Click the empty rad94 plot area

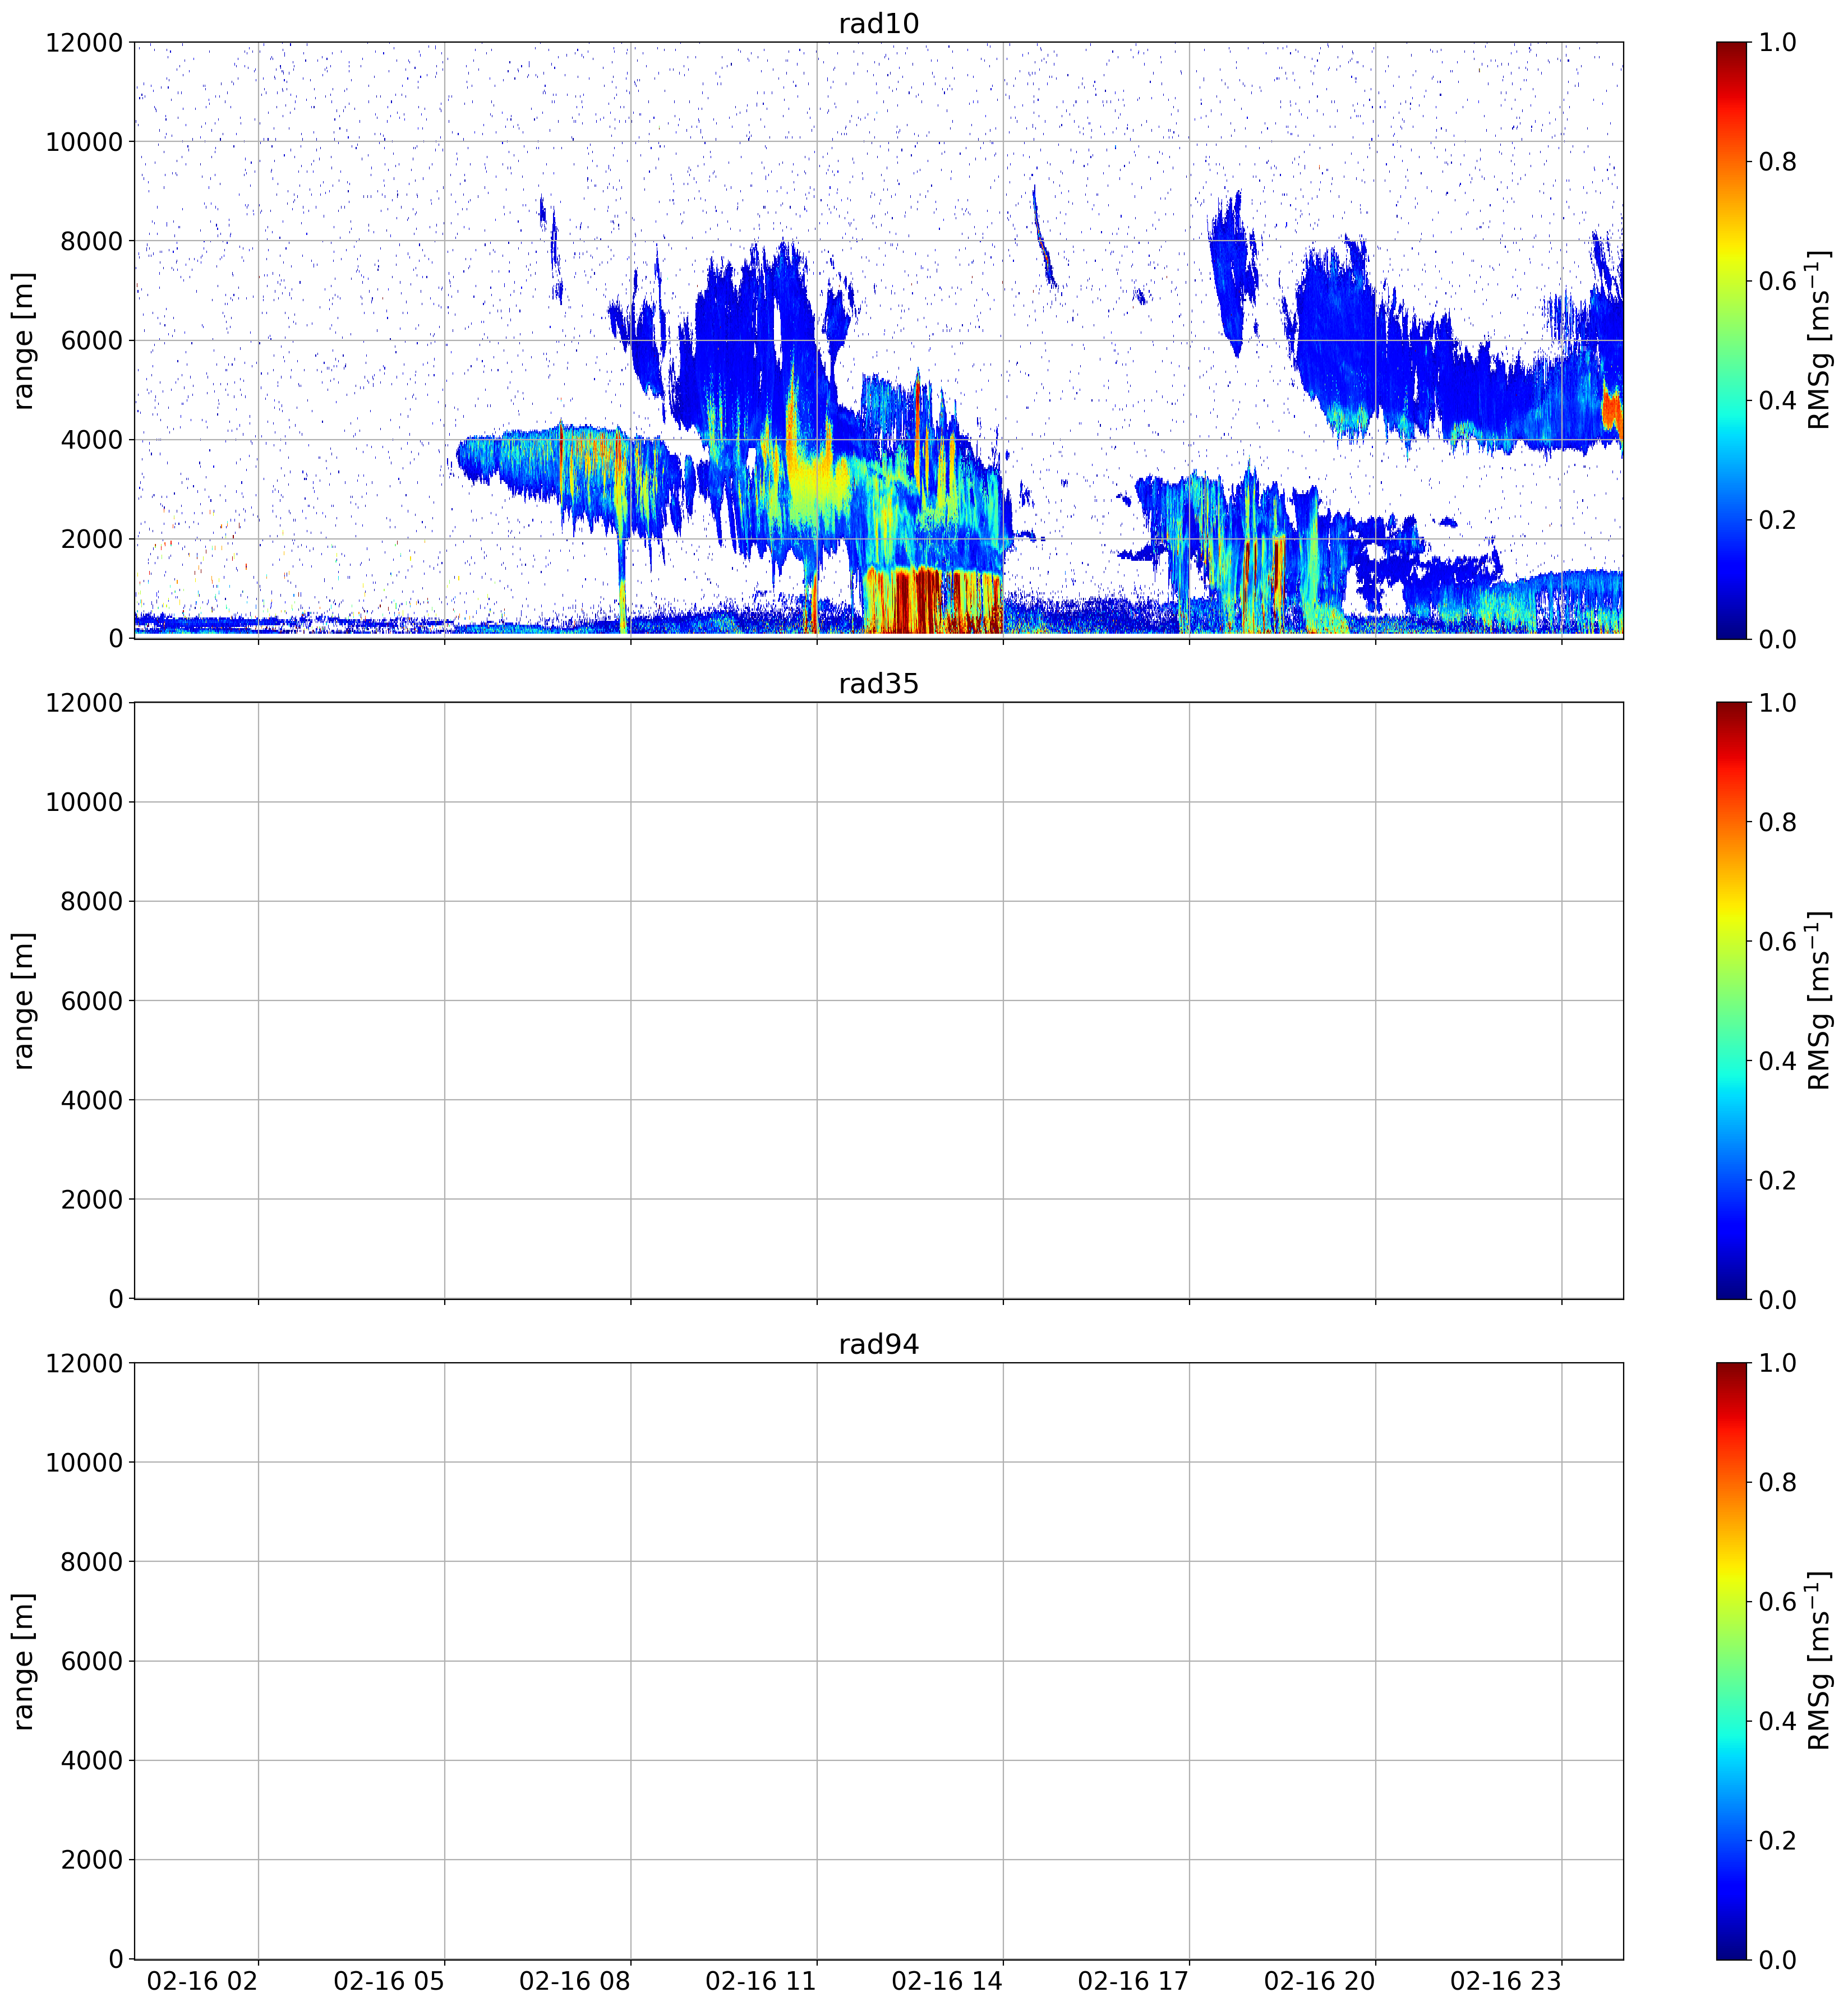coord(878,1661)
